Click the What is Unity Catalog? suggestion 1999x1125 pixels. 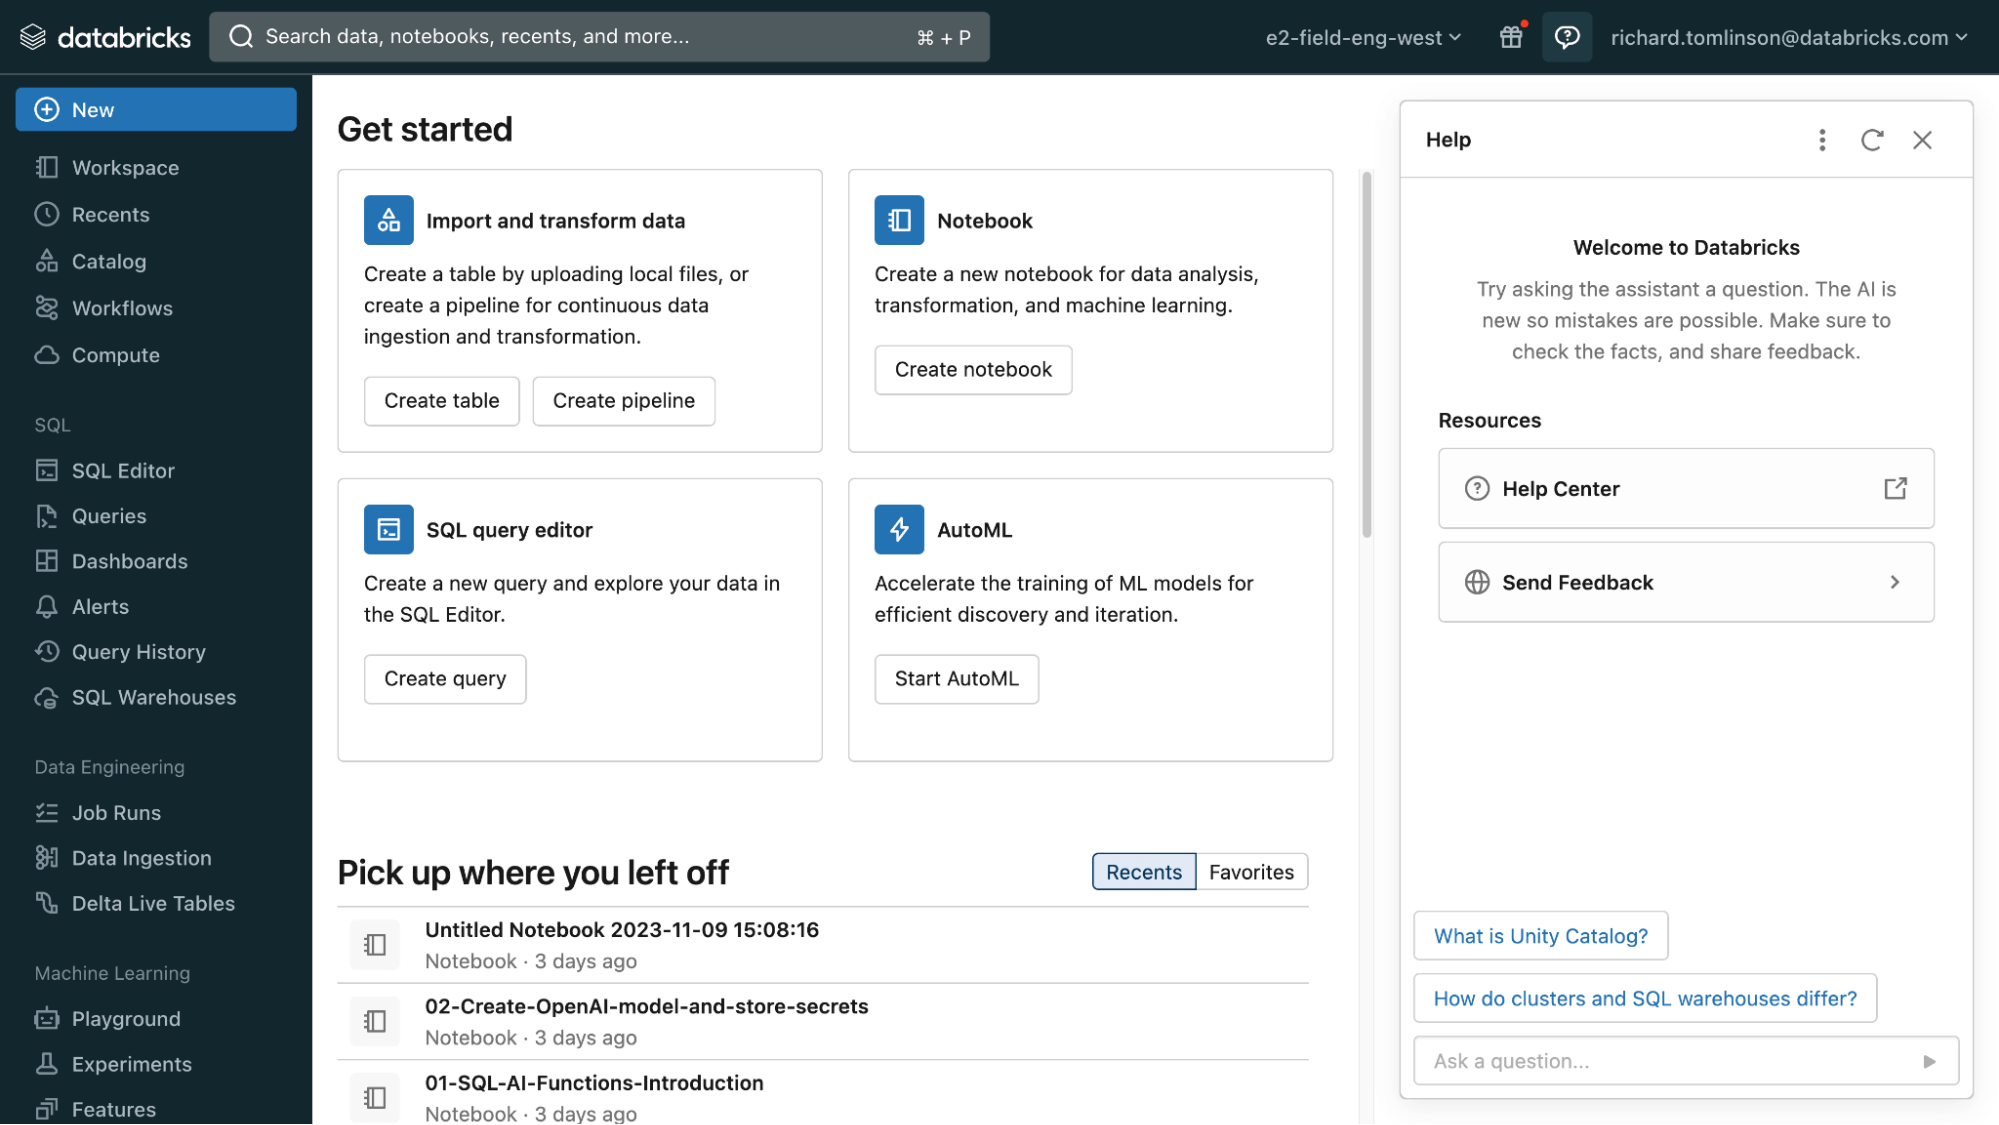1540,936
